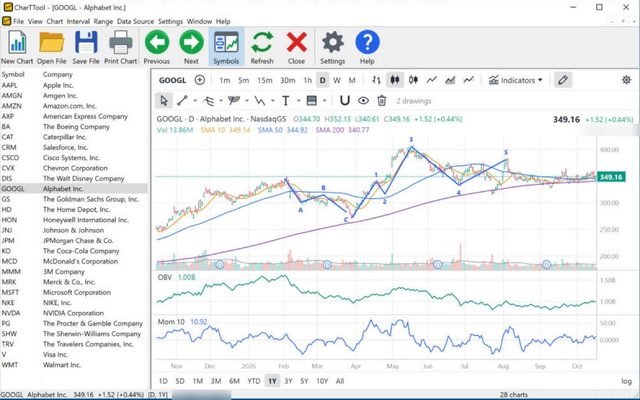
Task: Expand the Fibonacci tool dropdown arrow
Action: 221,101
